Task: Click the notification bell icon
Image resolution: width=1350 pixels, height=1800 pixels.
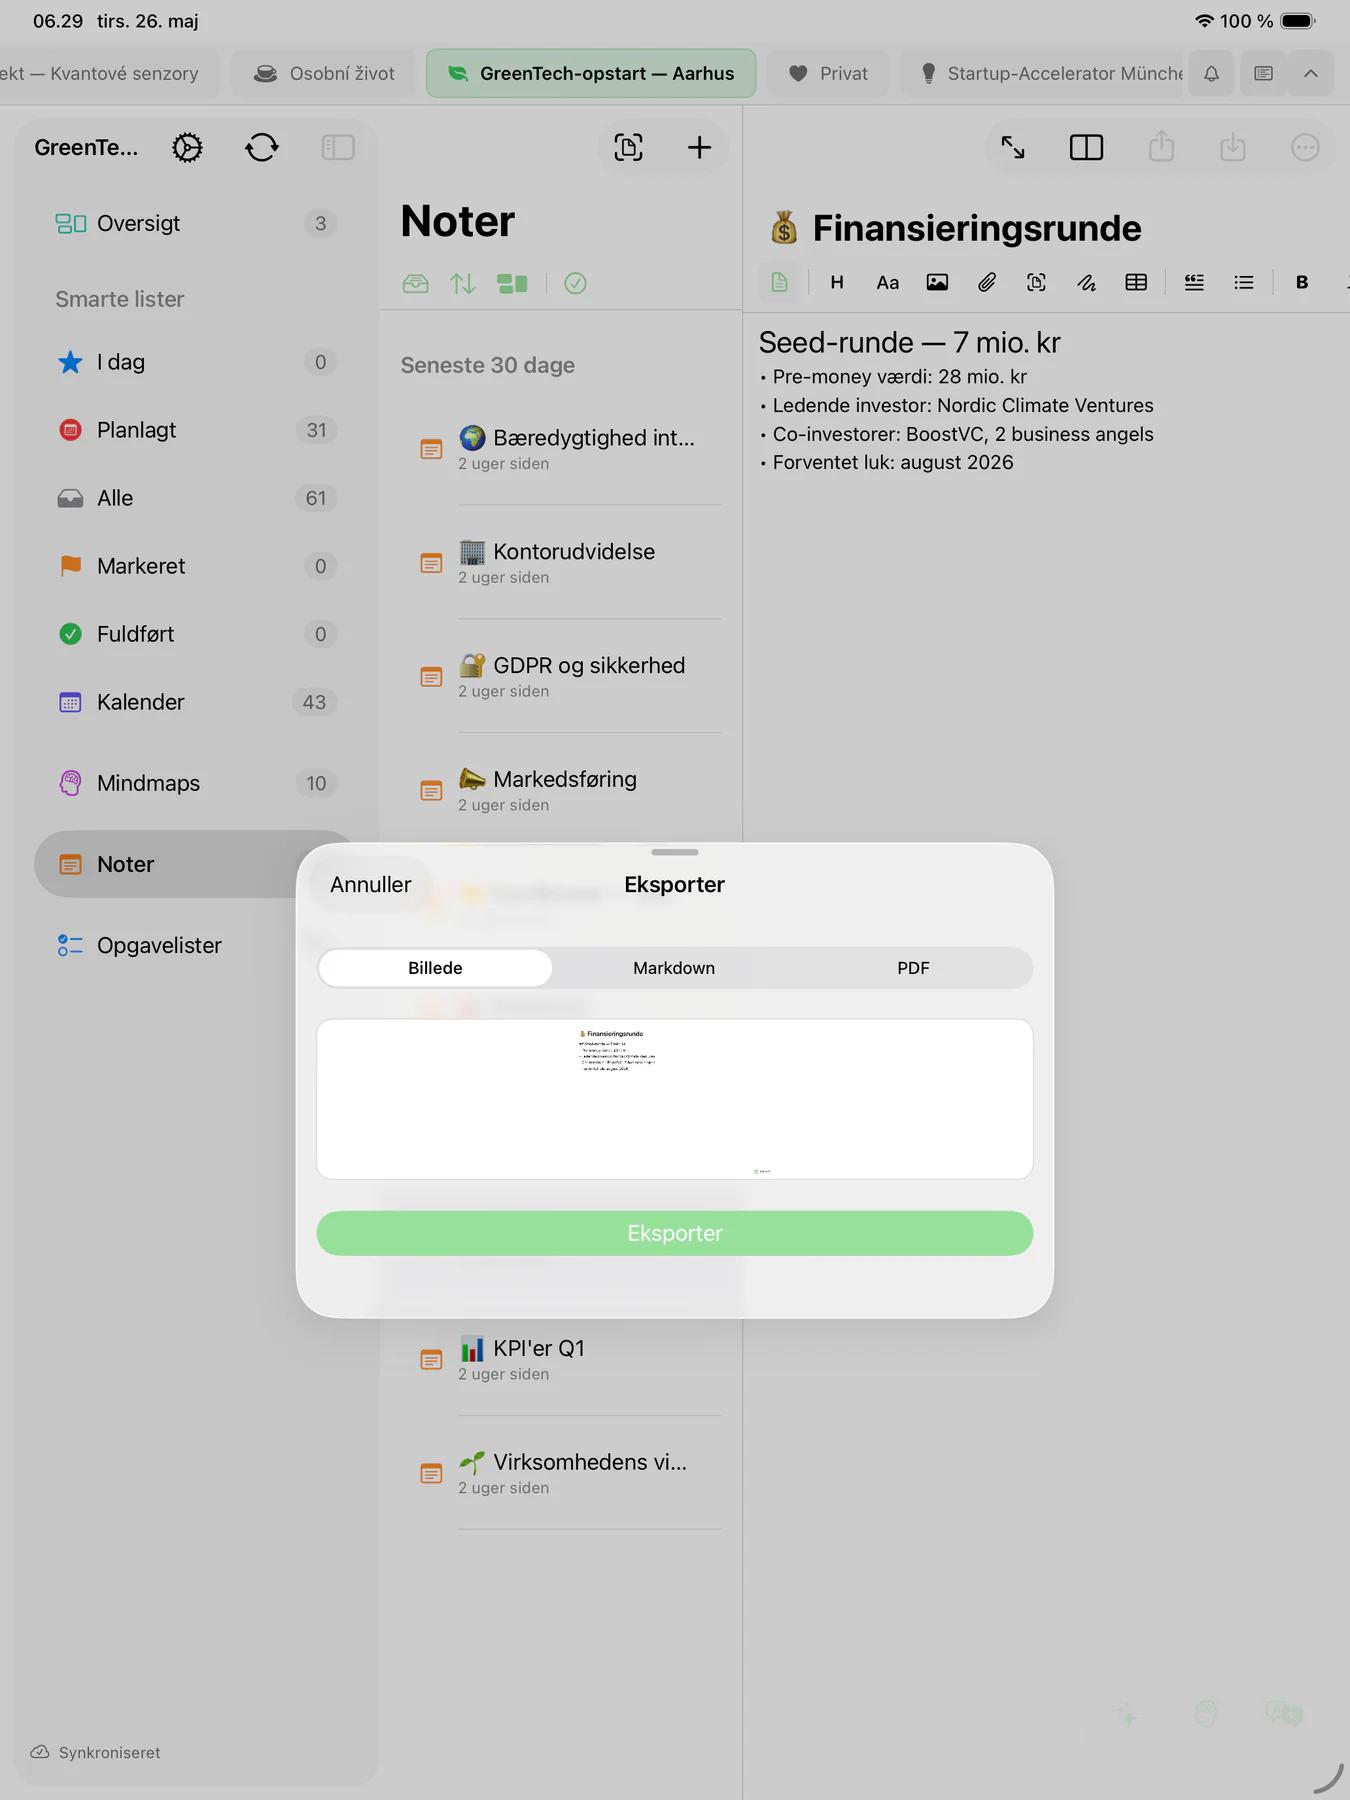Action: coord(1211,74)
